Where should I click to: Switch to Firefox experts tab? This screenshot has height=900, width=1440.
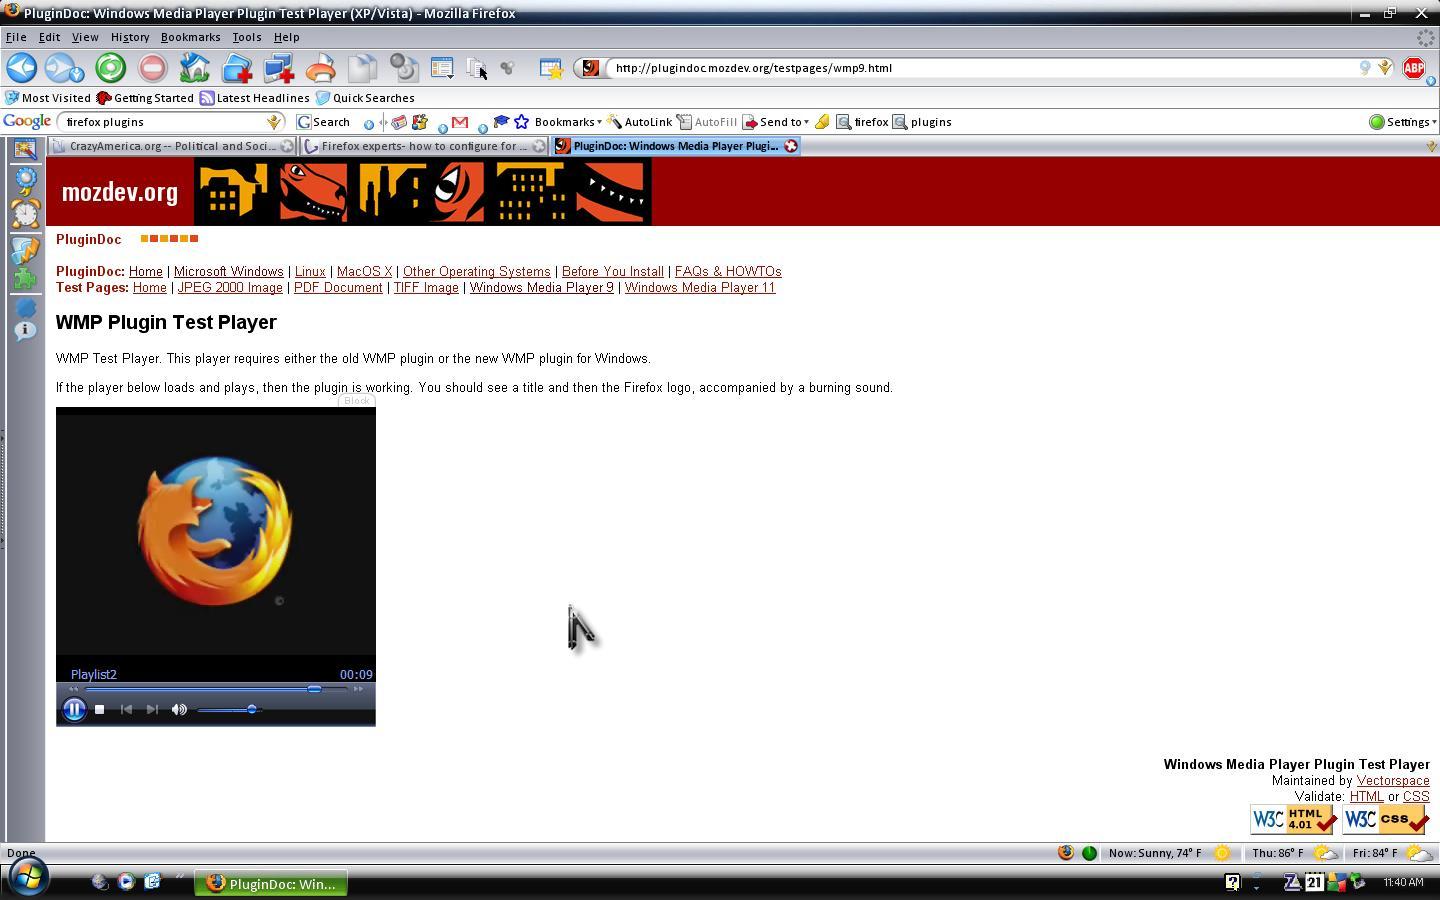click(x=424, y=146)
